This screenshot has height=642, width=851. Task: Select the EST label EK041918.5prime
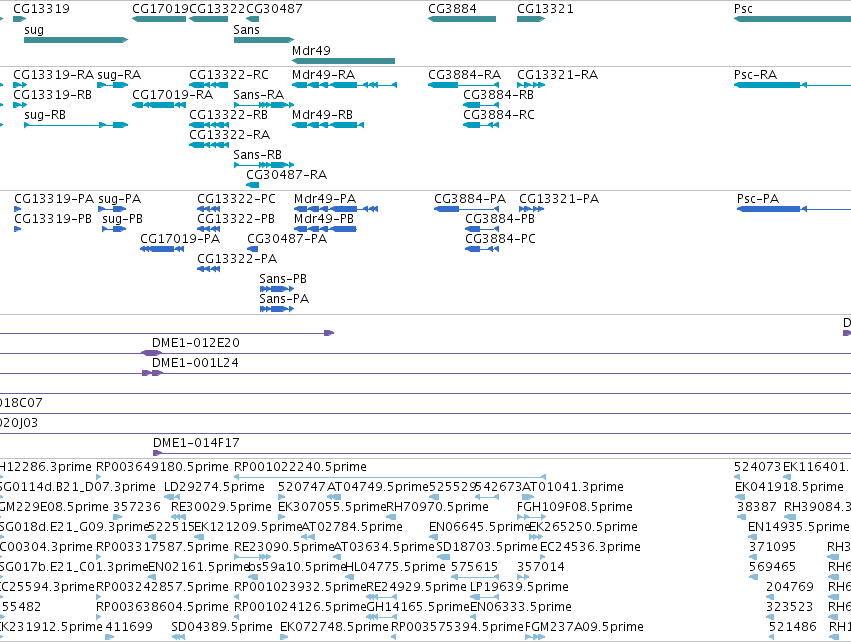click(790, 487)
